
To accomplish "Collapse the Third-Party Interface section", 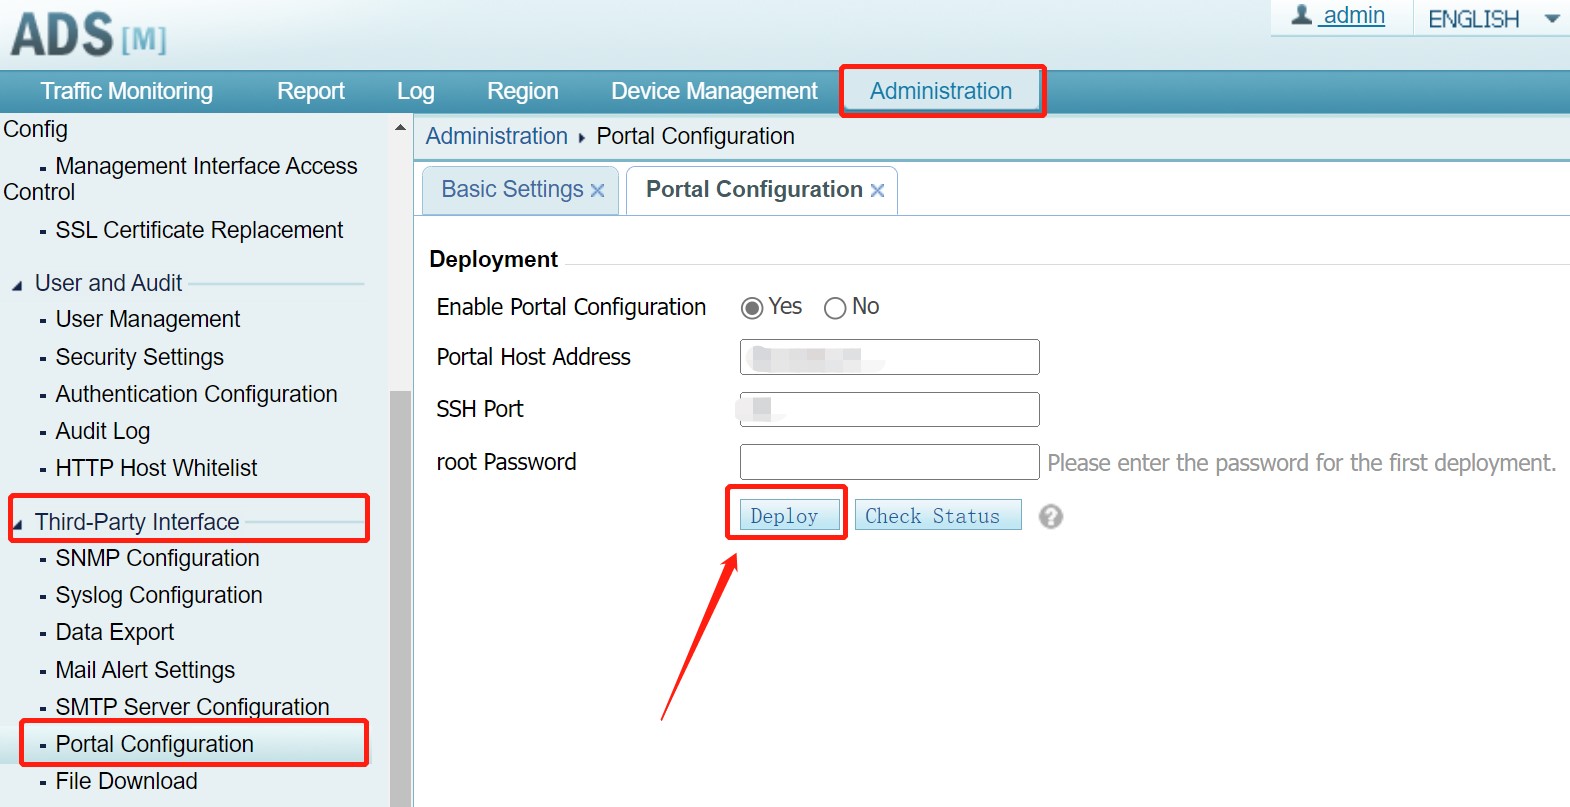I will click(17, 524).
